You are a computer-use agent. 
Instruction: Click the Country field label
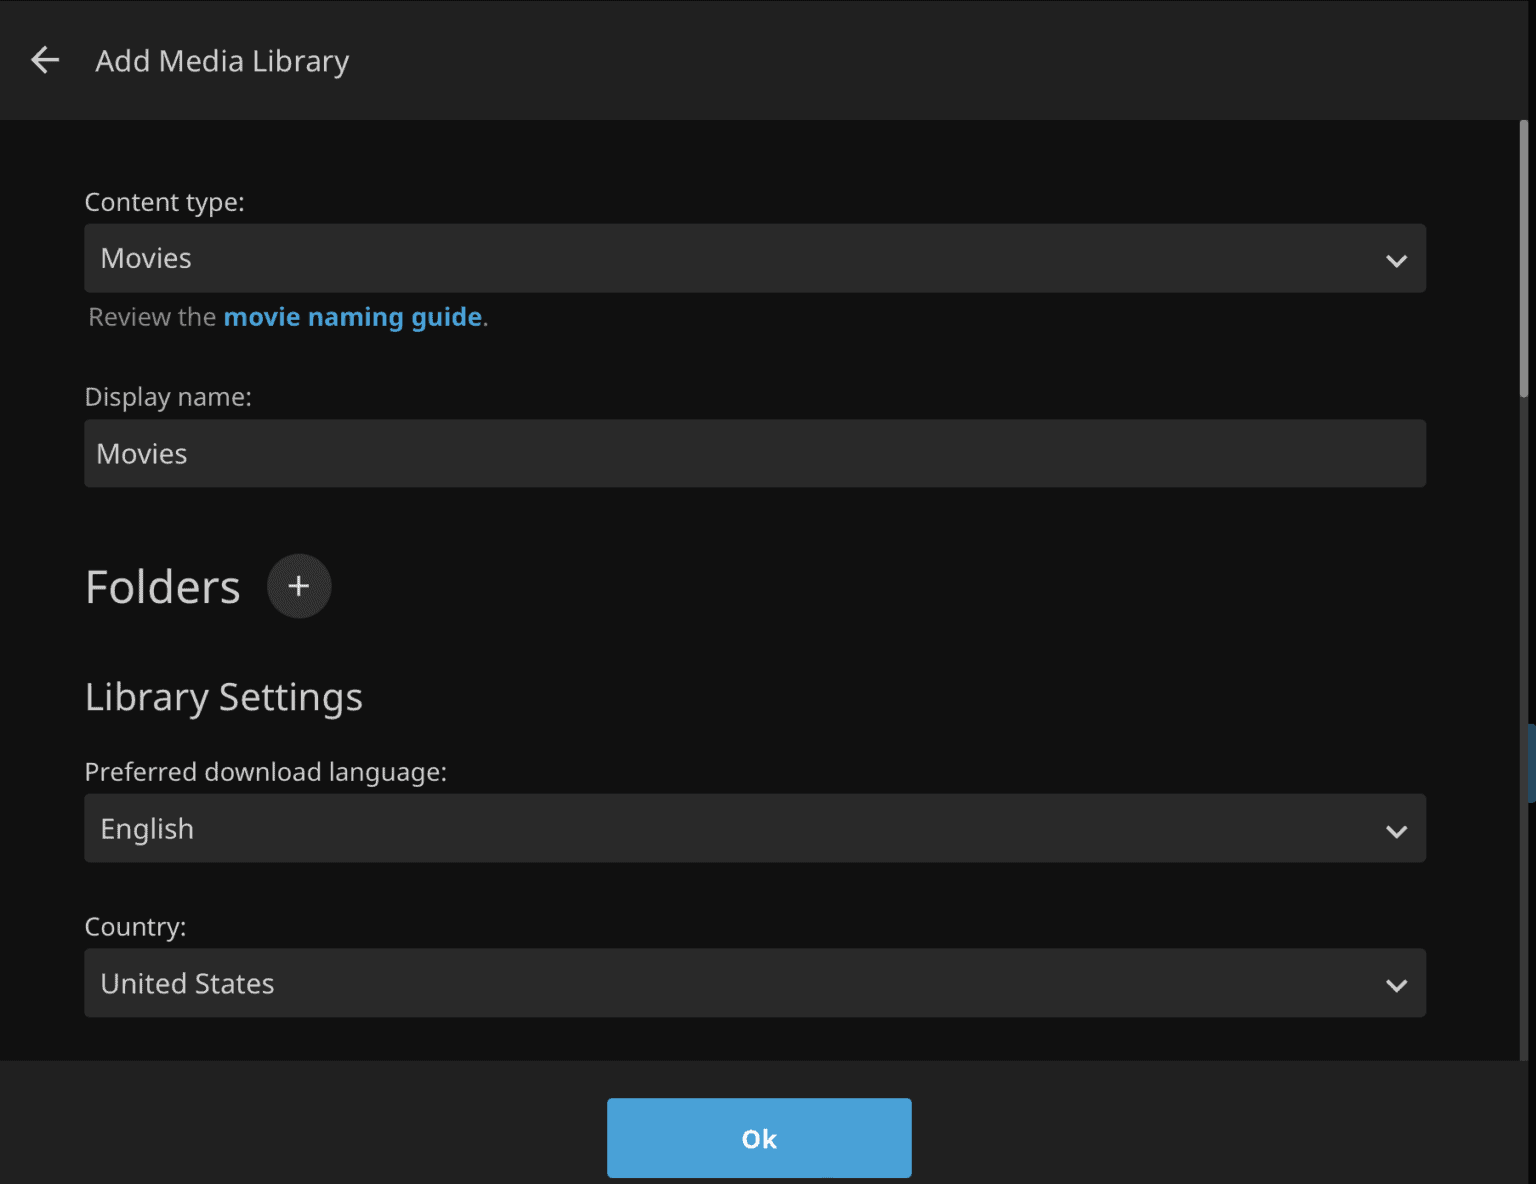tap(135, 927)
